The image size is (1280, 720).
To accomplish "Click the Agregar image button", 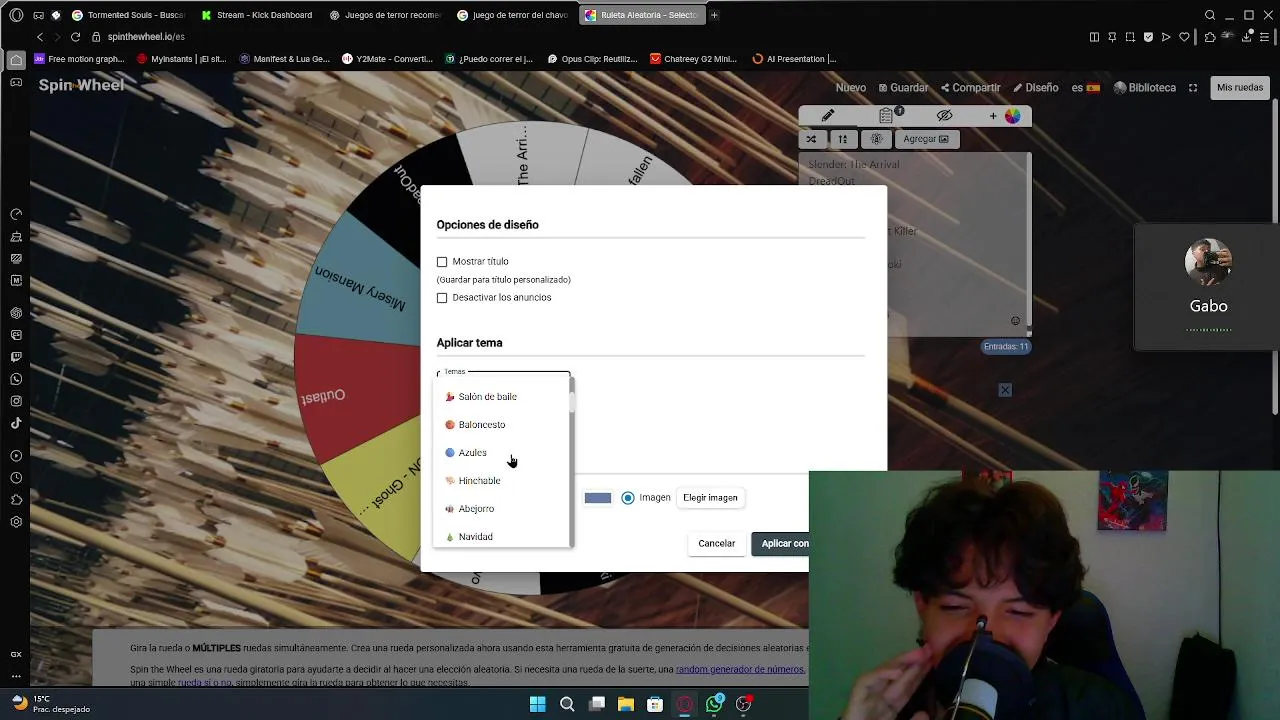I will (926, 139).
